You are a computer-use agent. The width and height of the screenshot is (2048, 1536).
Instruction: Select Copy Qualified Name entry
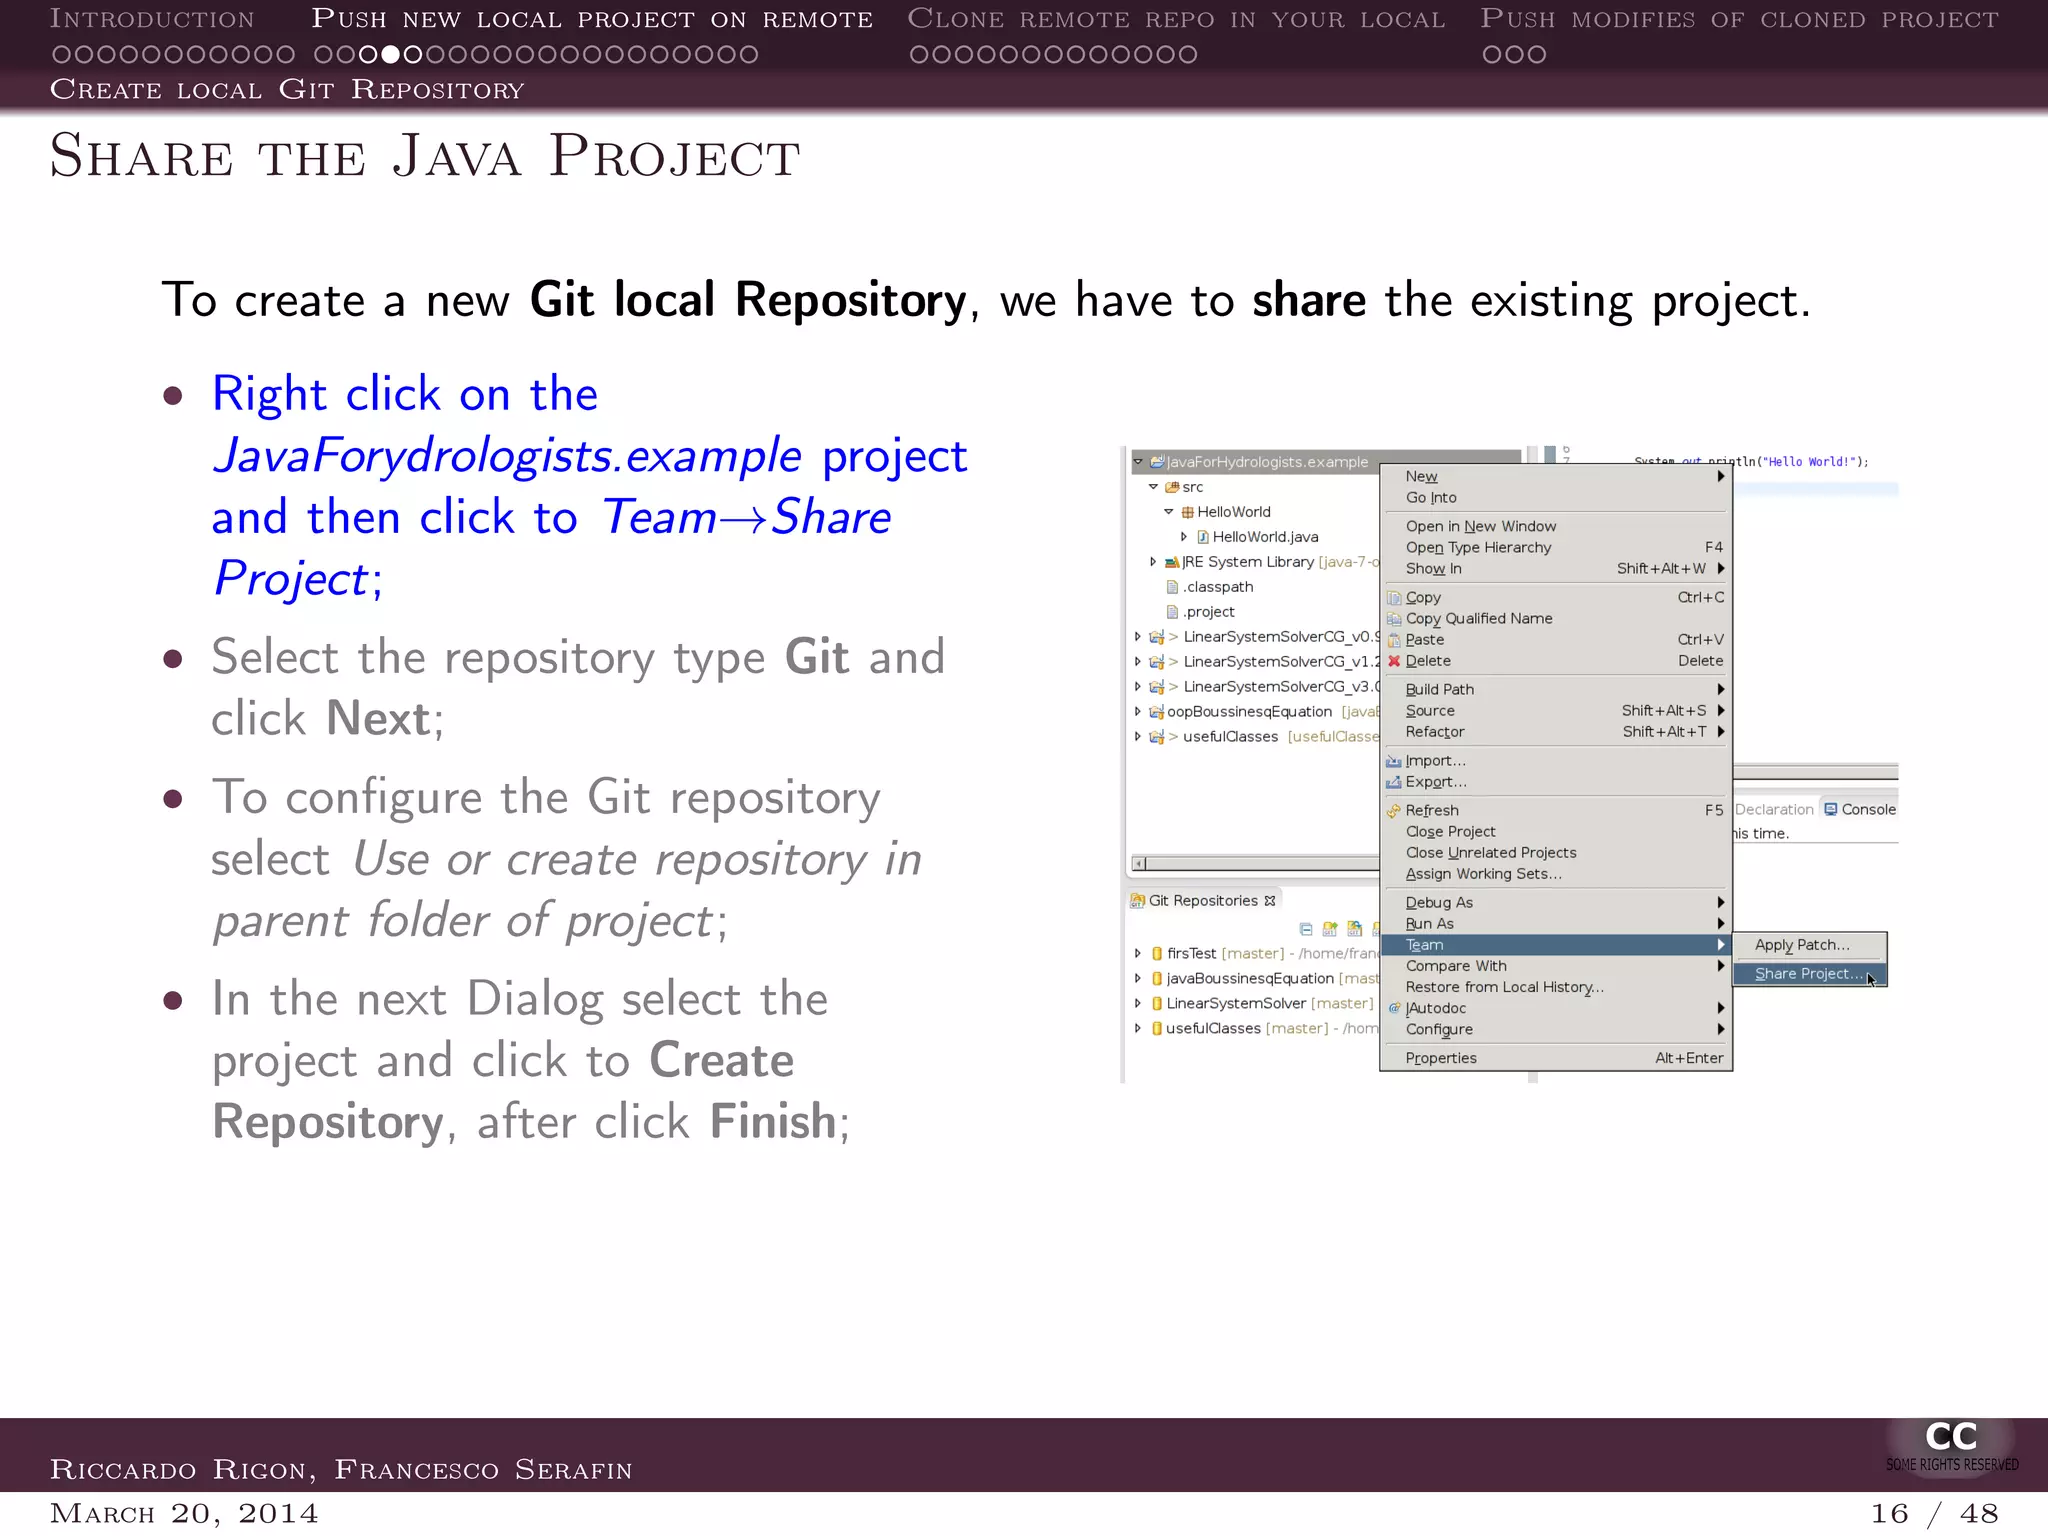pyautogui.click(x=1556, y=619)
